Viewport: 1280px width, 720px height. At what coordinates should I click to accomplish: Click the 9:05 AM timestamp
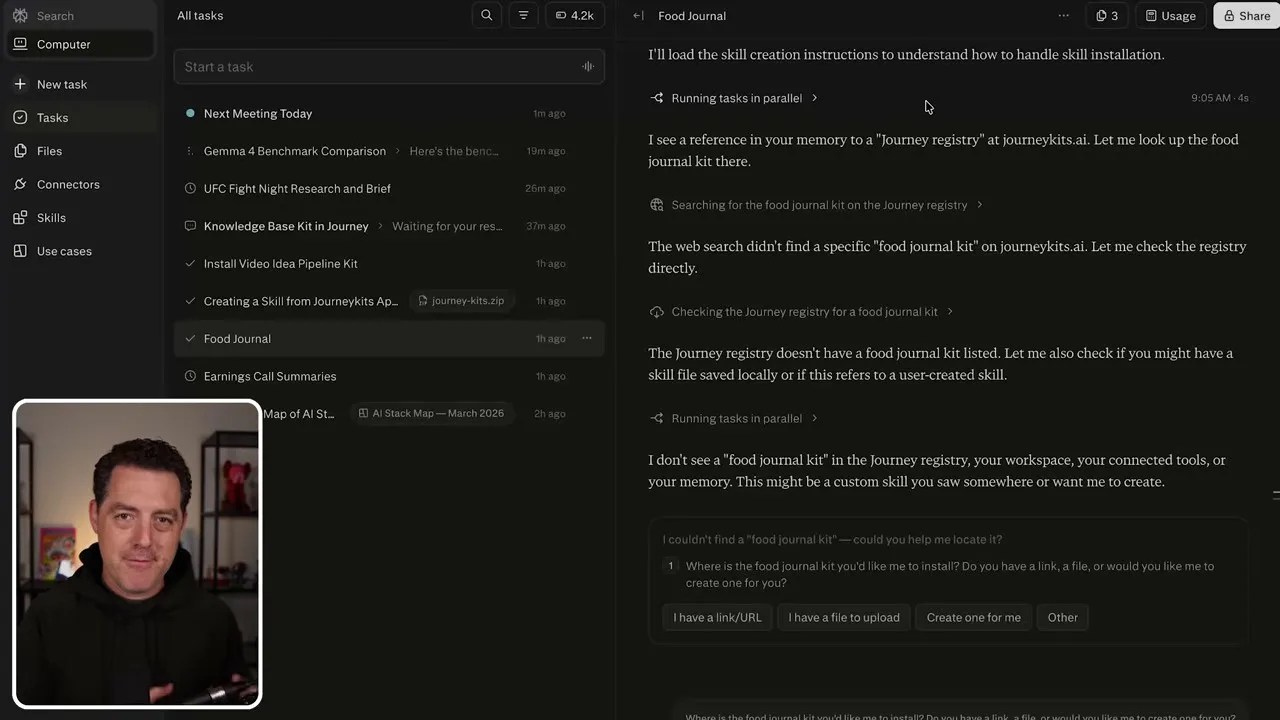pos(1211,98)
